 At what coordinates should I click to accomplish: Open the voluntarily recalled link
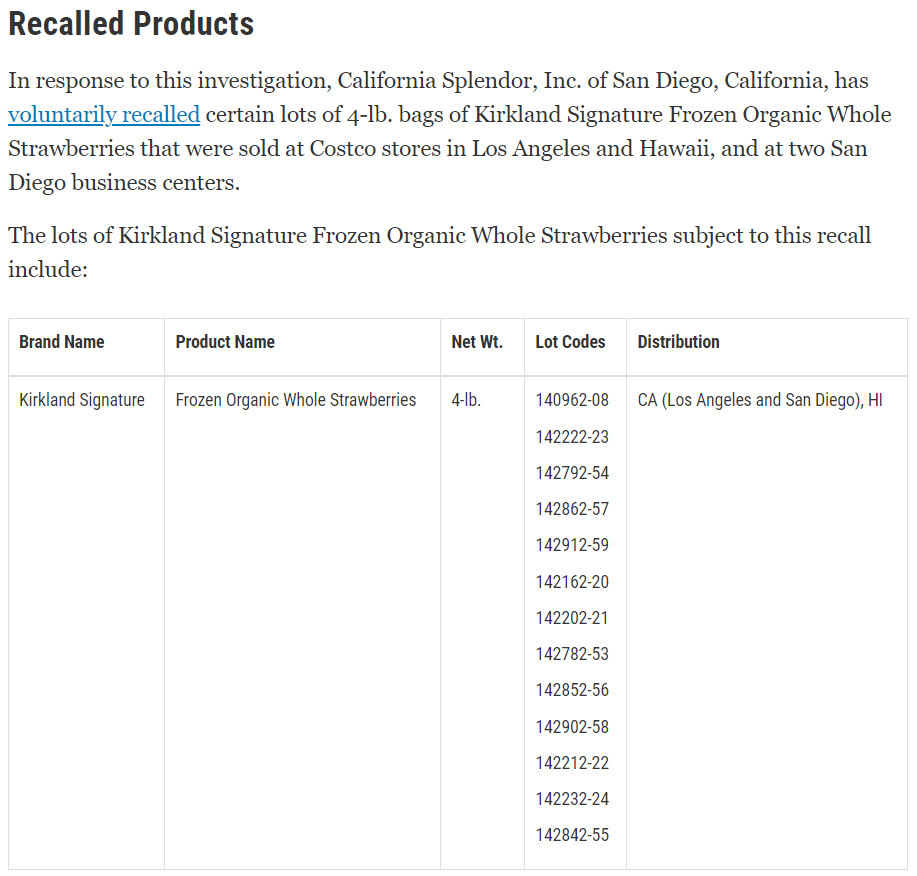pos(104,115)
